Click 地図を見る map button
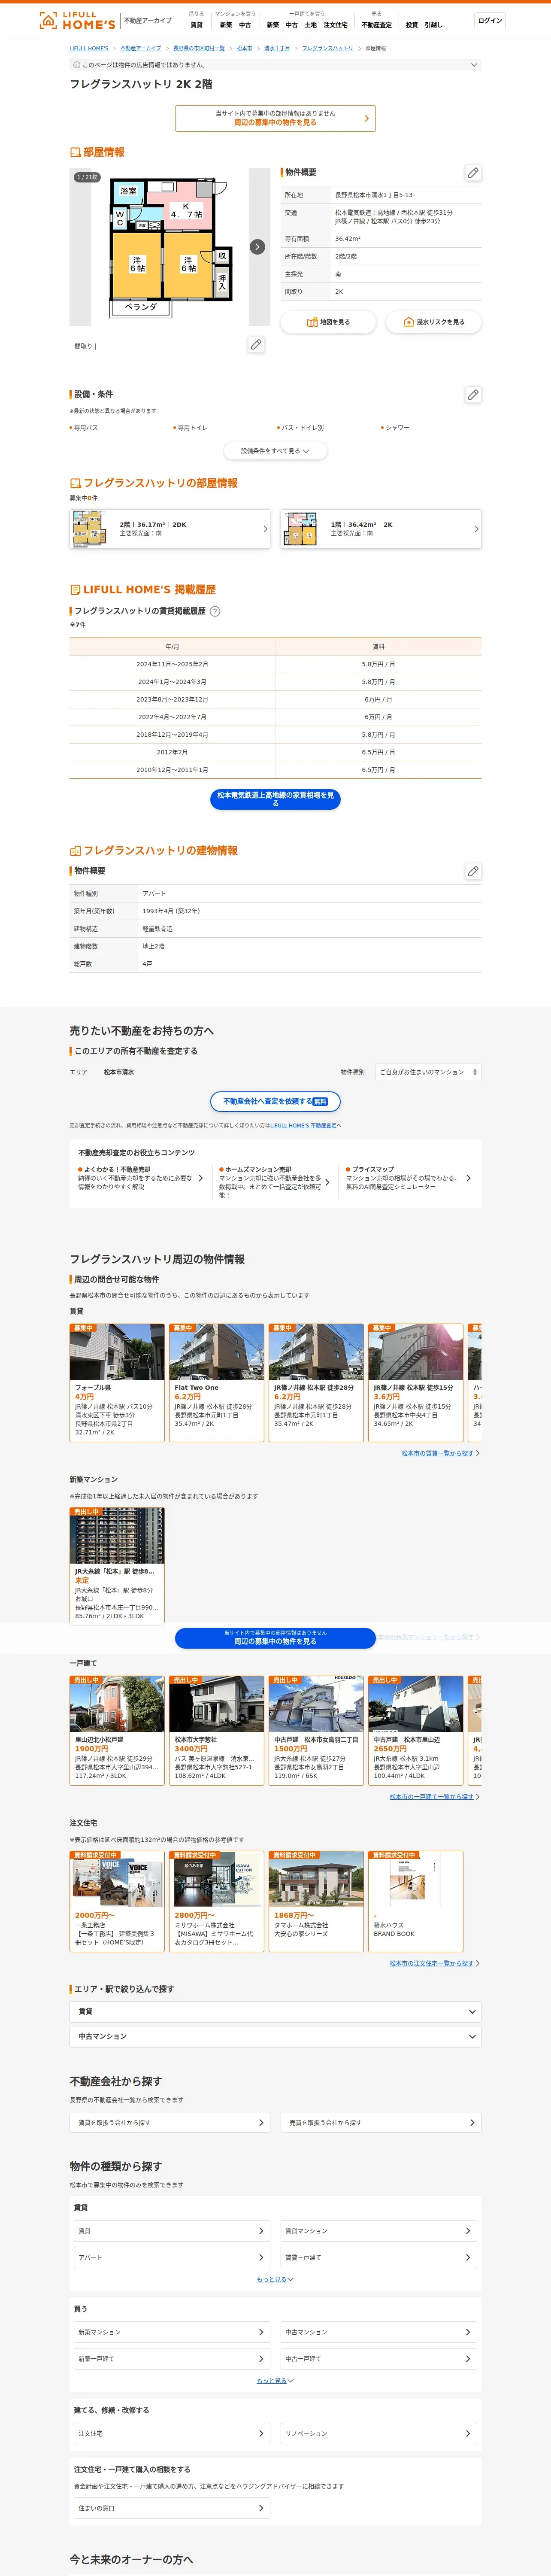This screenshot has height=2576, width=551. coord(328,322)
